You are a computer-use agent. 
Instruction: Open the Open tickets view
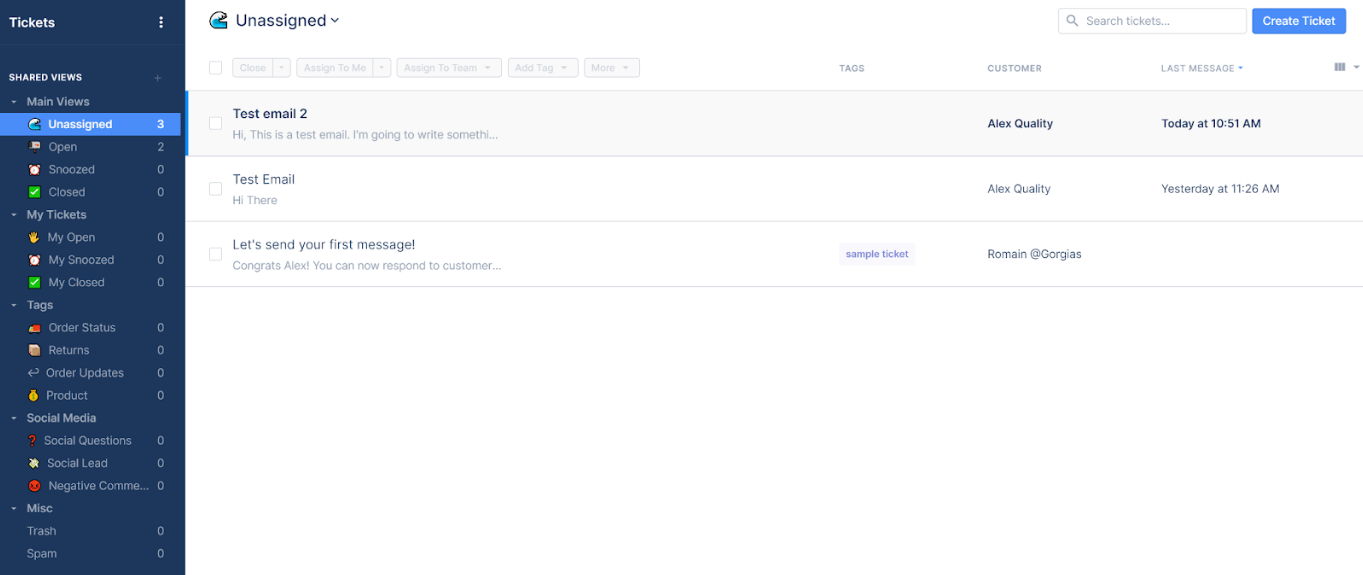click(x=63, y=147)
